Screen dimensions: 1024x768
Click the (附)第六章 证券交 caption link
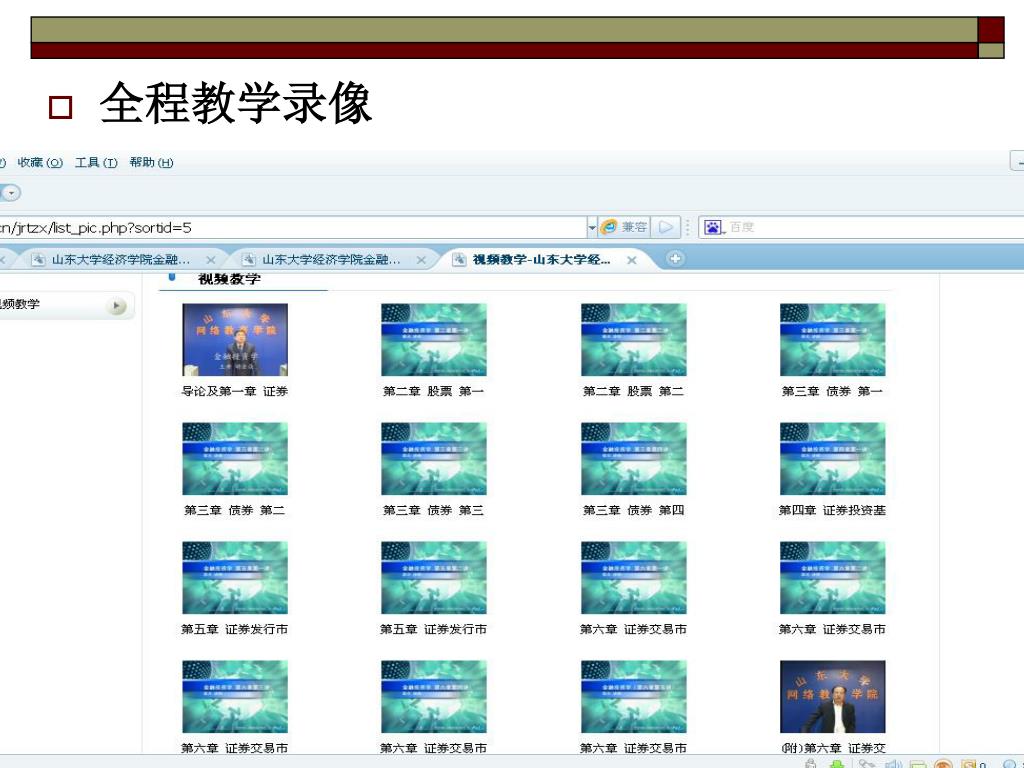(x=833, y=748)
